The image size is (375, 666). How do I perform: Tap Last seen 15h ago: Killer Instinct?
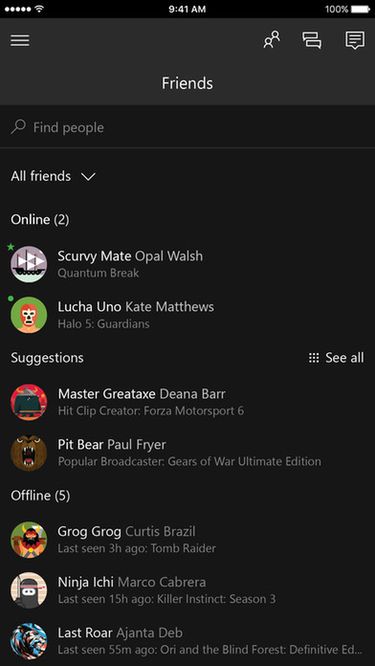tap(166, 599)
